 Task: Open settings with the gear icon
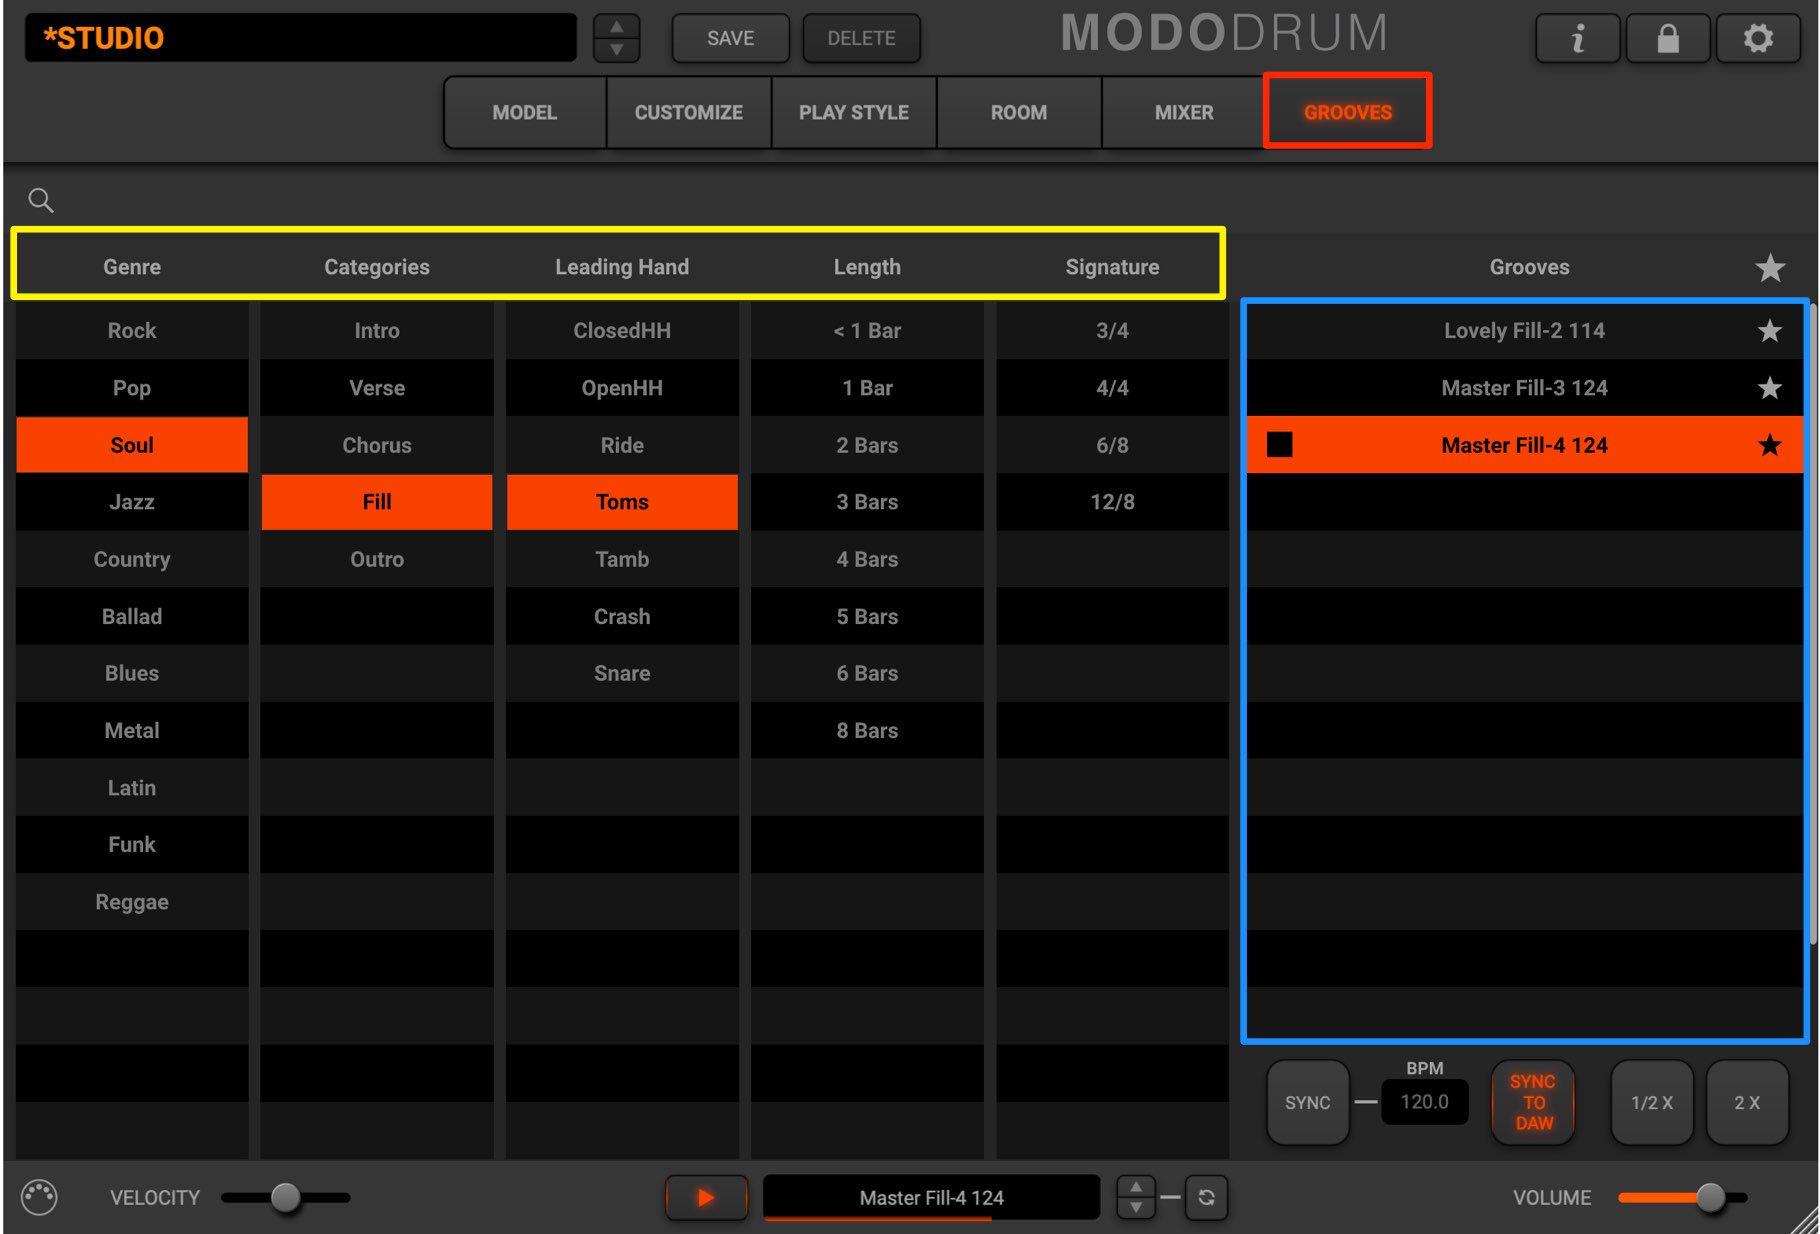(x=1758, y=38)
